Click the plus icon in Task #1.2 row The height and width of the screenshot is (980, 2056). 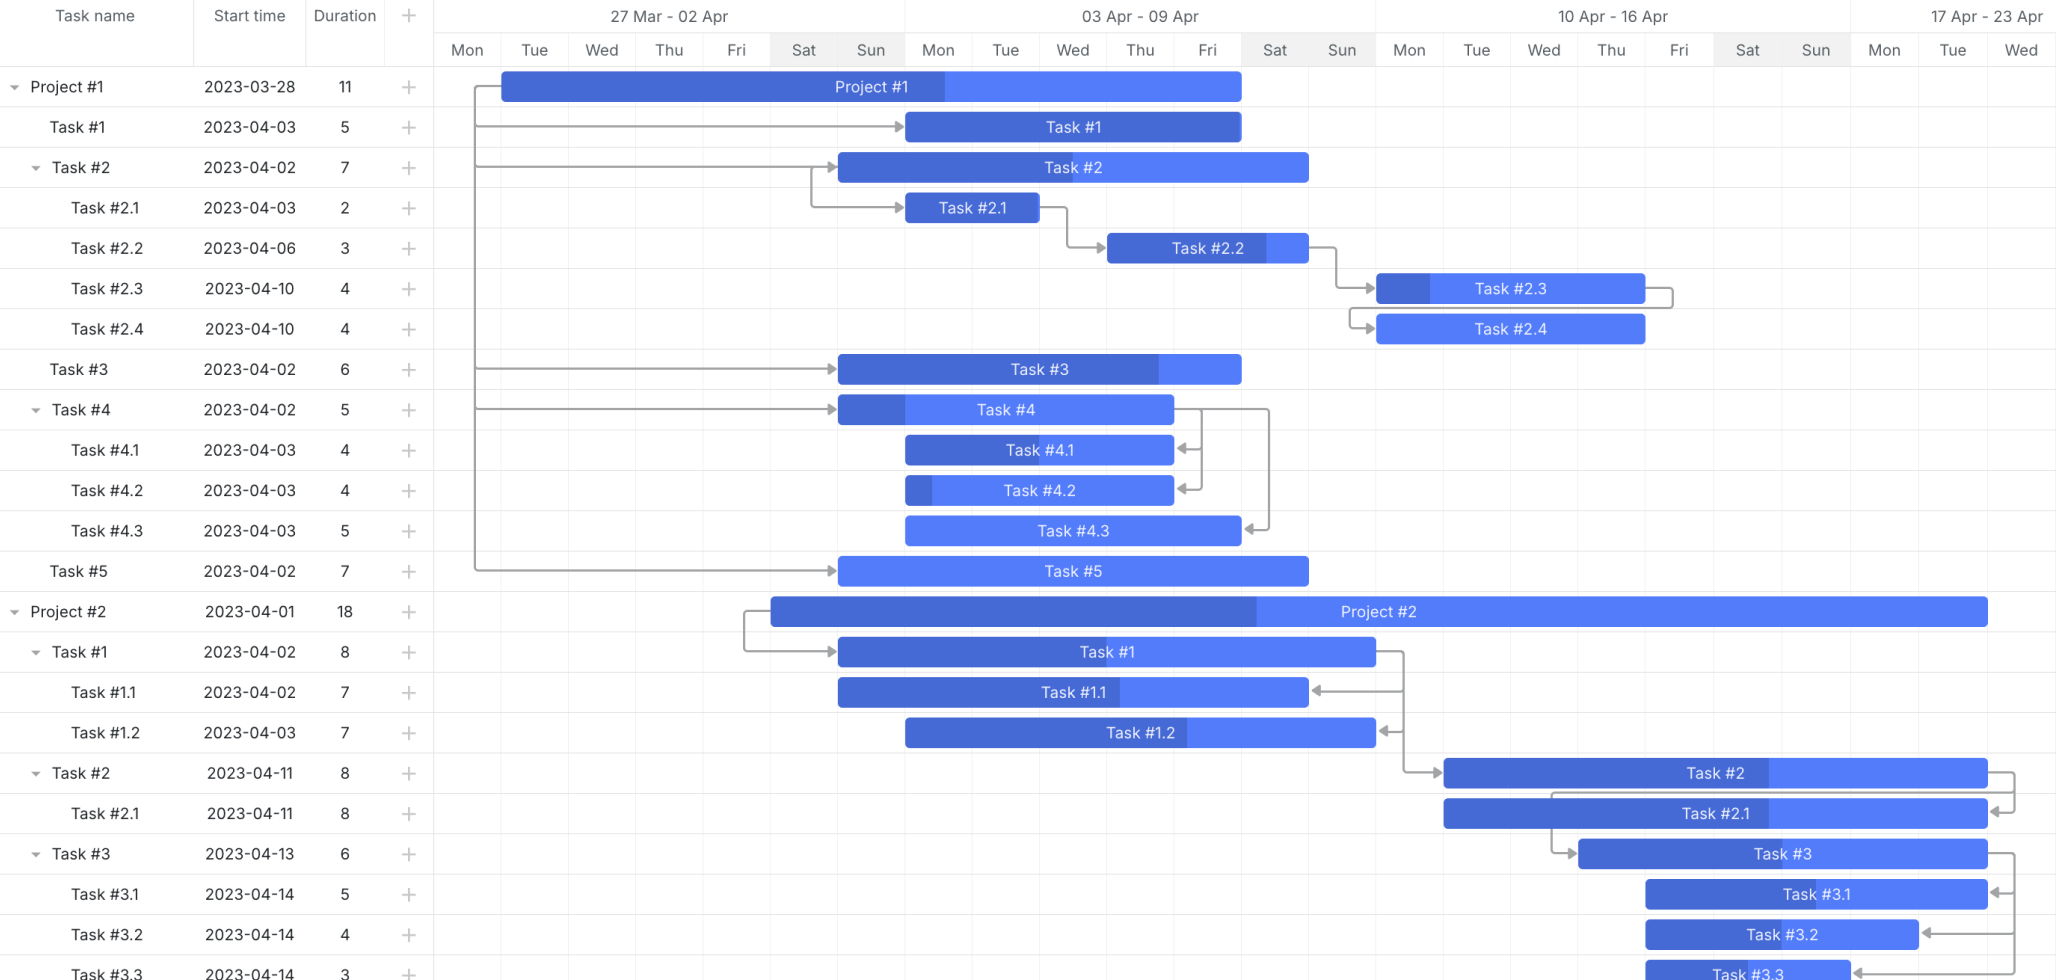[408, 733]
